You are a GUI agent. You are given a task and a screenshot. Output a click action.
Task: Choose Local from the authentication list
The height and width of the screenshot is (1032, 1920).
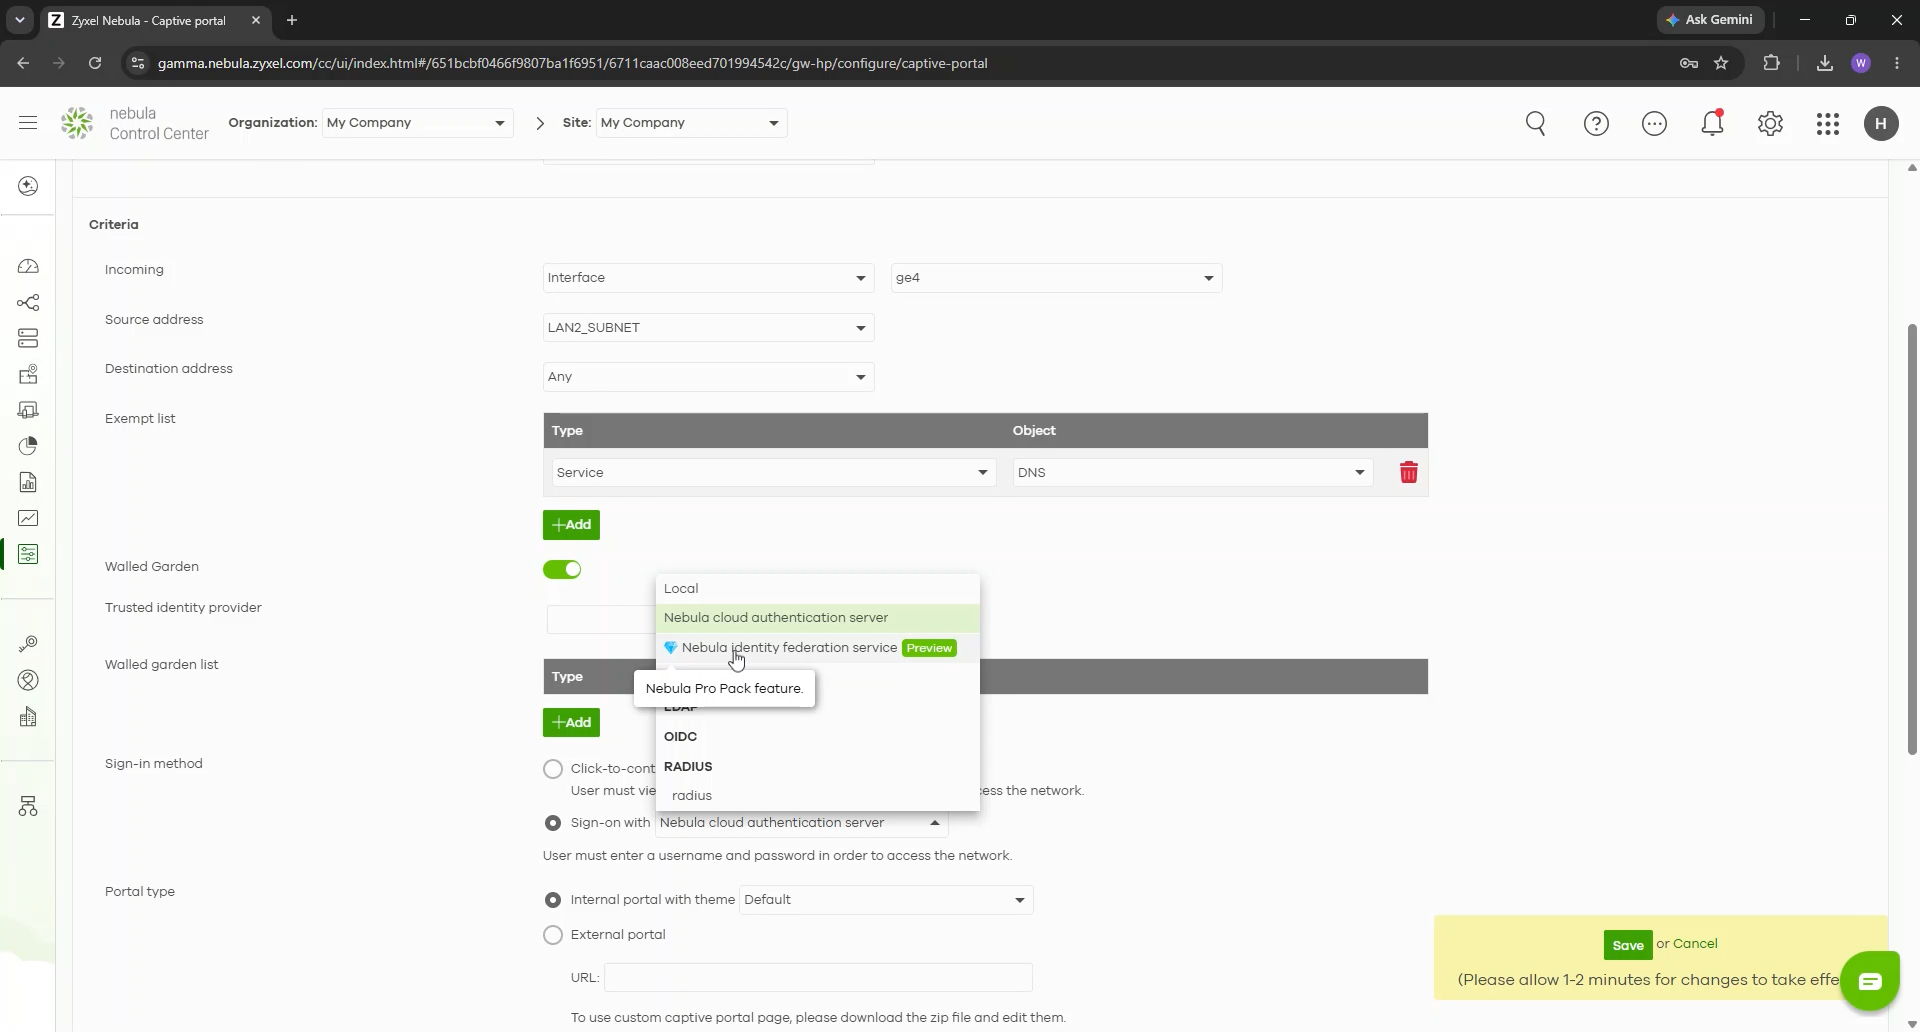(x=818, y=589)
